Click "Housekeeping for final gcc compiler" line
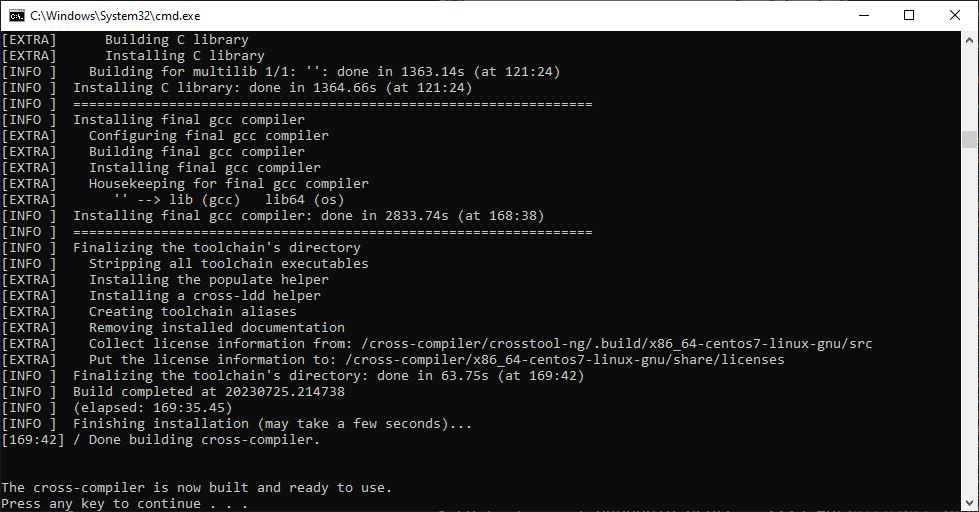This screenshot has height=512, width=979. 228,183
